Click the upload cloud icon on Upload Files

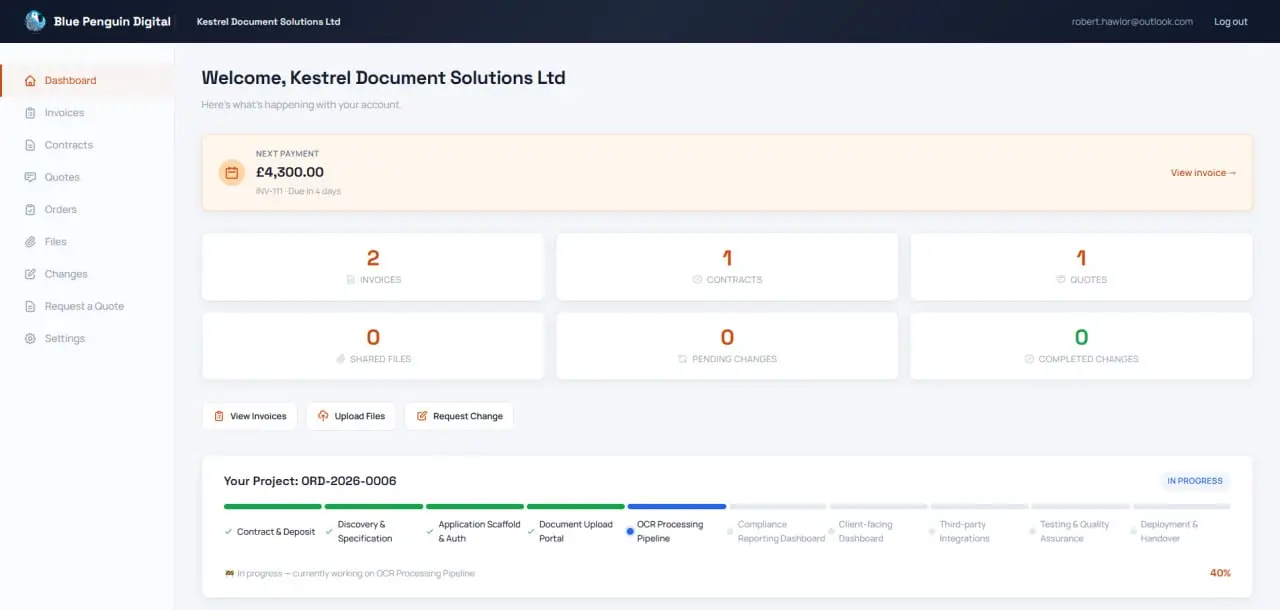coord(323,416)
